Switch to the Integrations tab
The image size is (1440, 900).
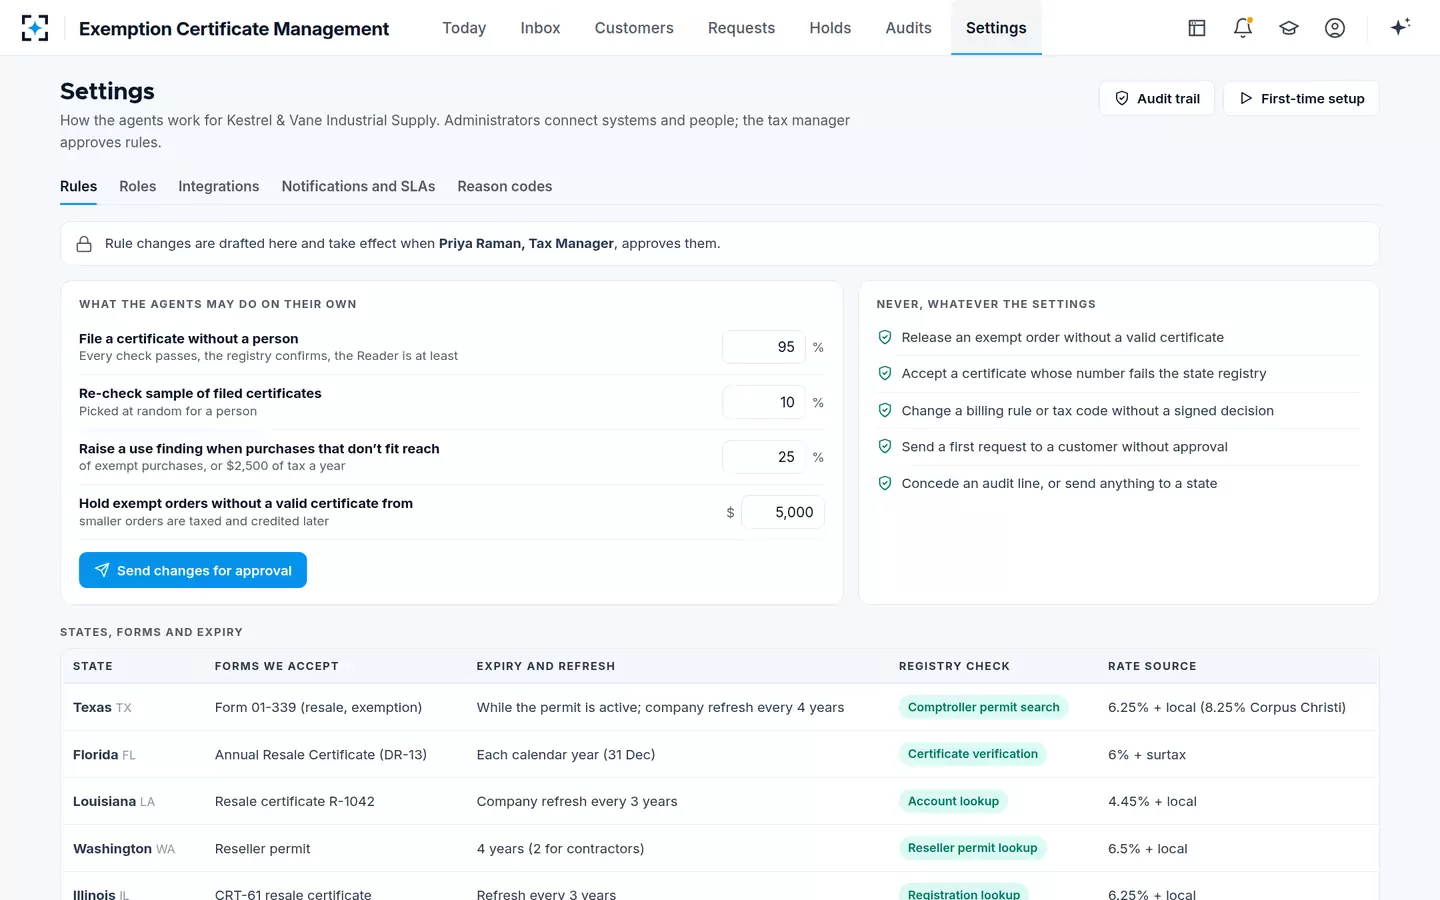[x=219, y=186]
